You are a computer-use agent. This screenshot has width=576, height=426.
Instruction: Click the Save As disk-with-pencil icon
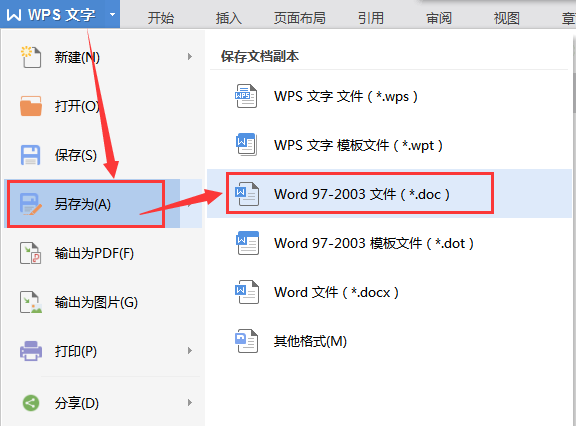click(31, 204)
